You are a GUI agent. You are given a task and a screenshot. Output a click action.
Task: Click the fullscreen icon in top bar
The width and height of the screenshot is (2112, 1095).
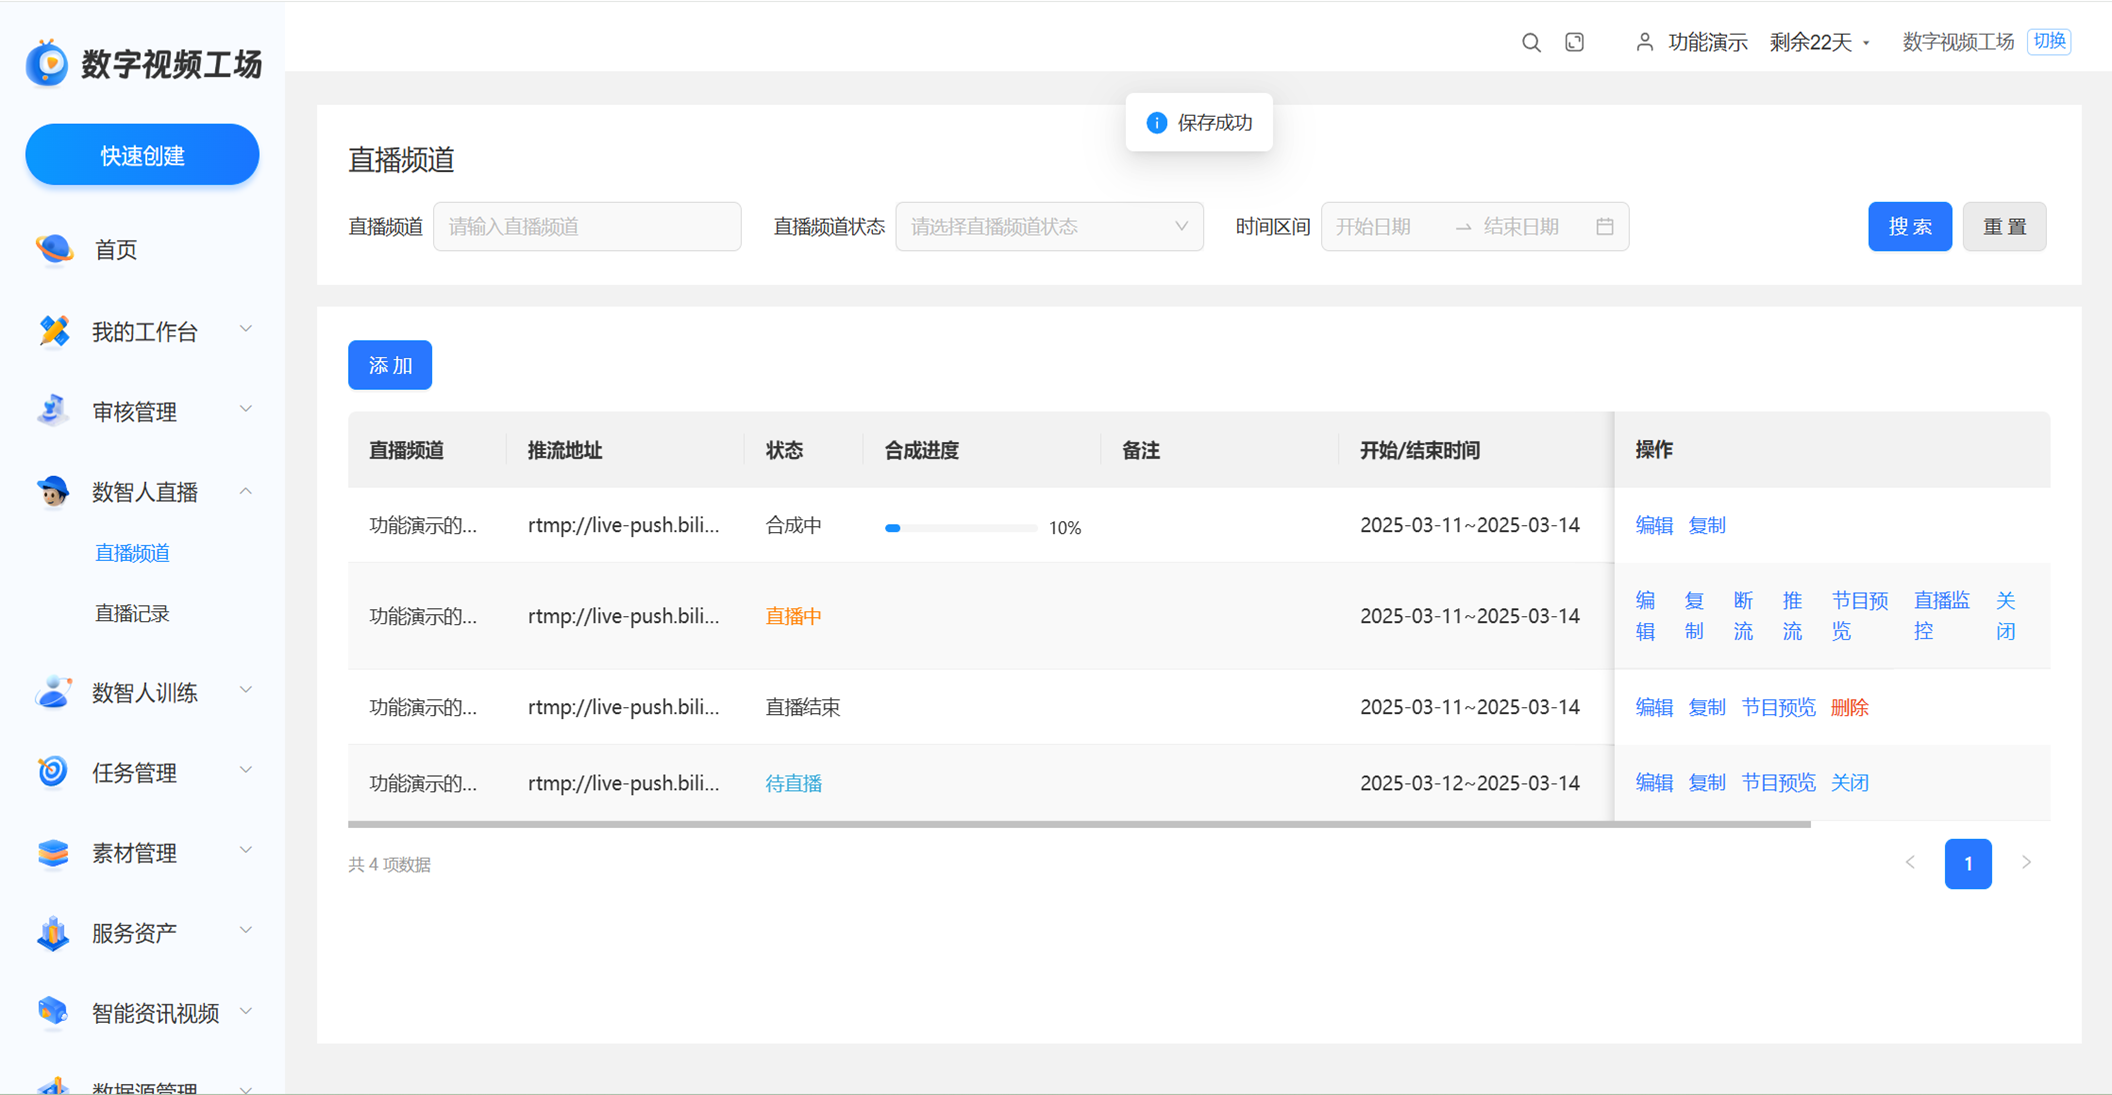point(1575,42)
